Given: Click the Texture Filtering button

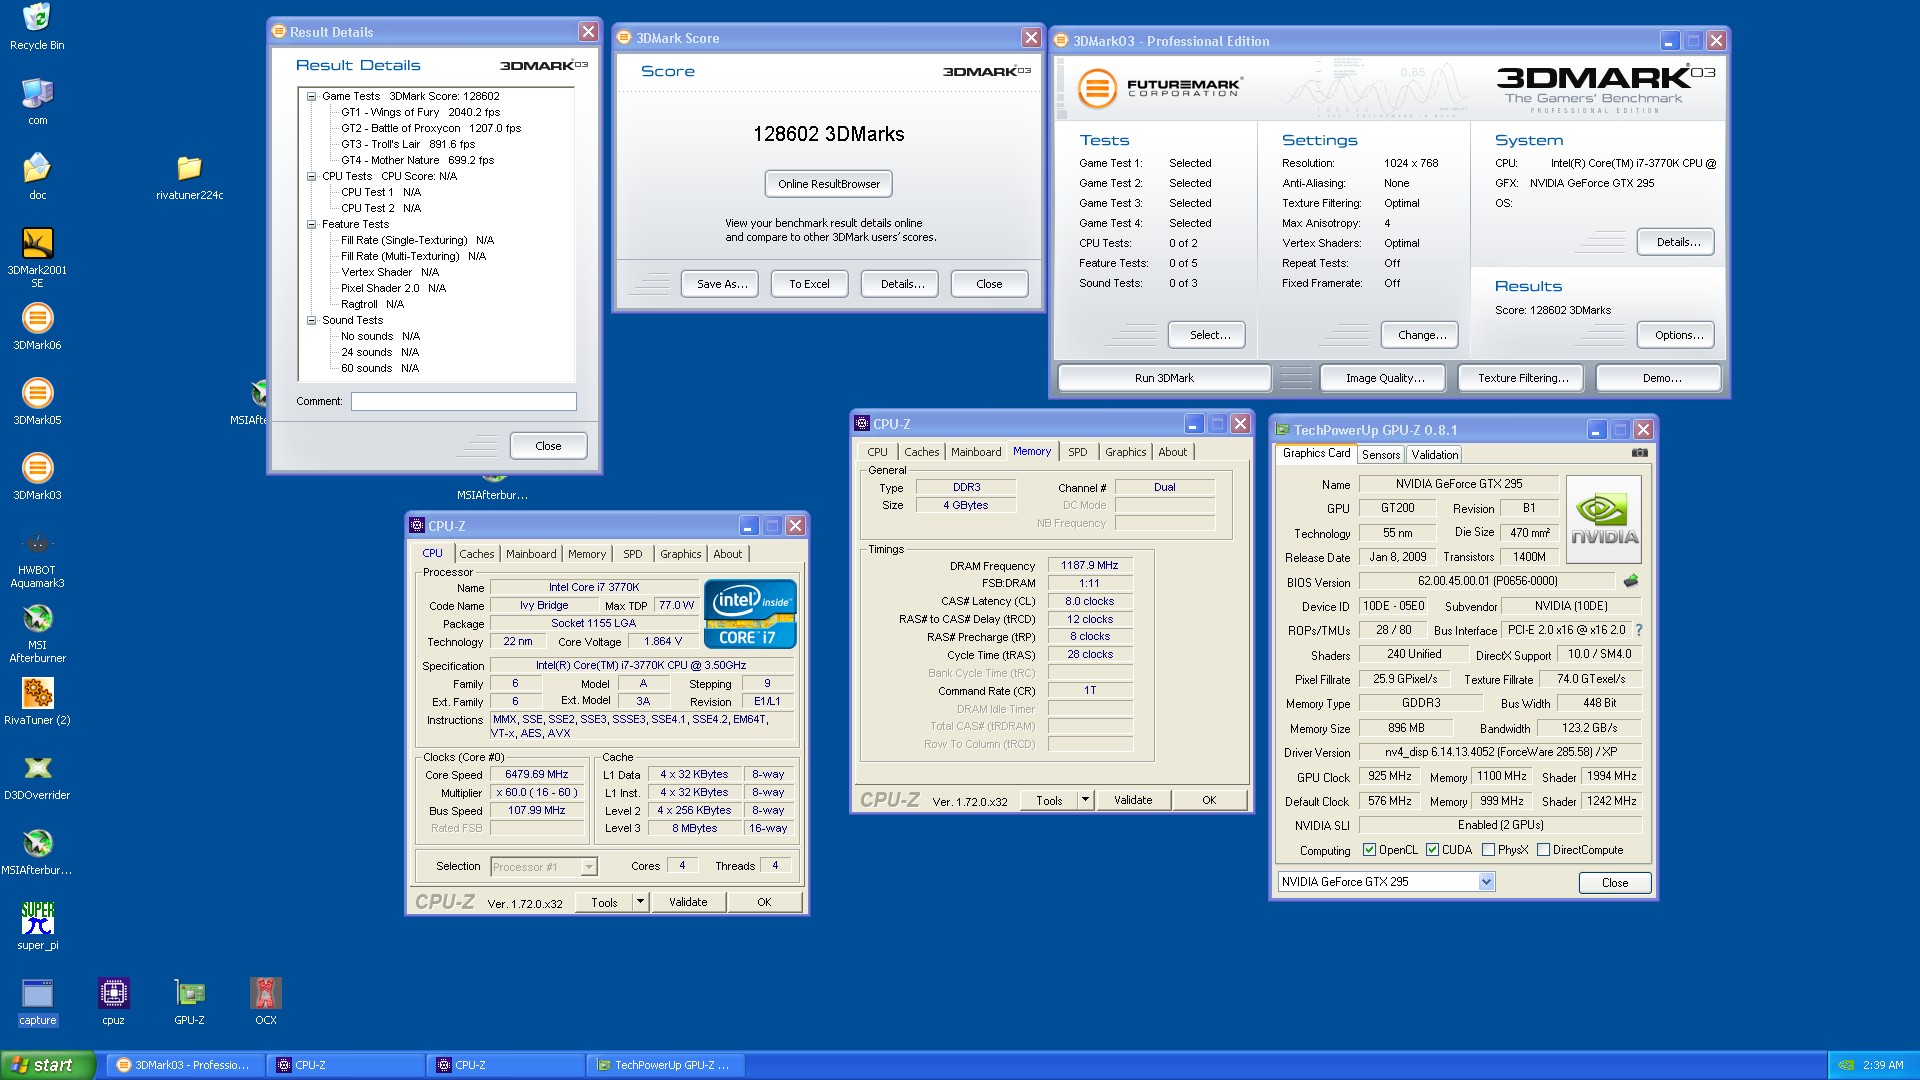Looking at the screenshot, I should pos(1522,378).
